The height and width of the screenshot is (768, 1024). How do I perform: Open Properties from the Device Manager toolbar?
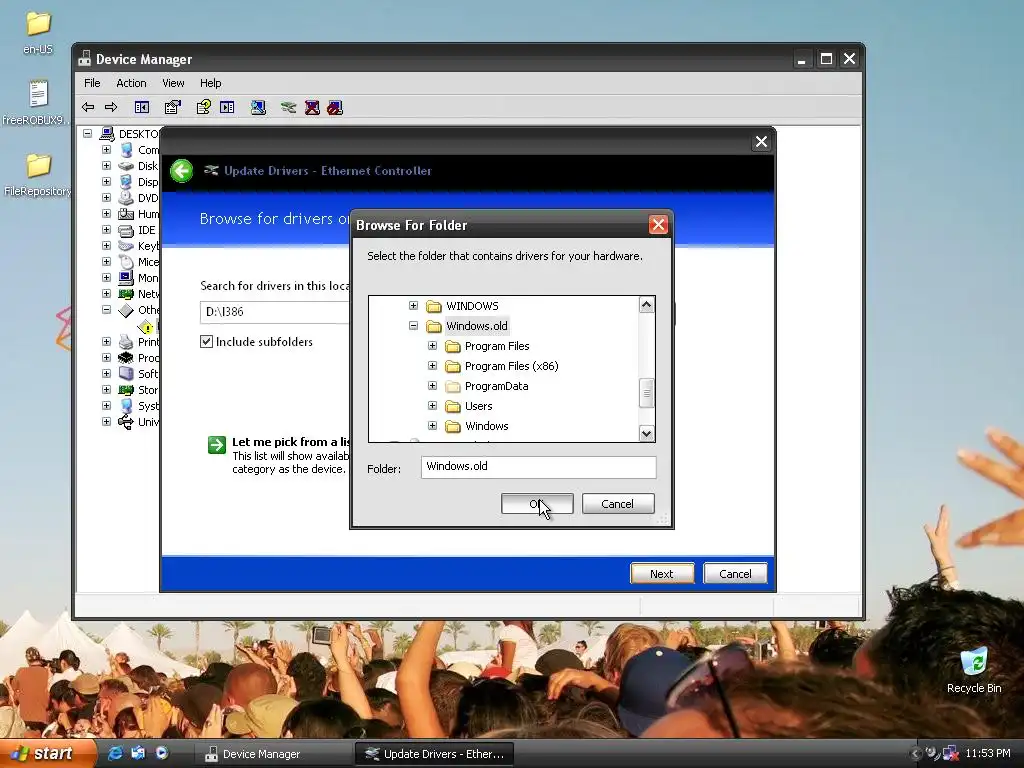pos(173,107)
